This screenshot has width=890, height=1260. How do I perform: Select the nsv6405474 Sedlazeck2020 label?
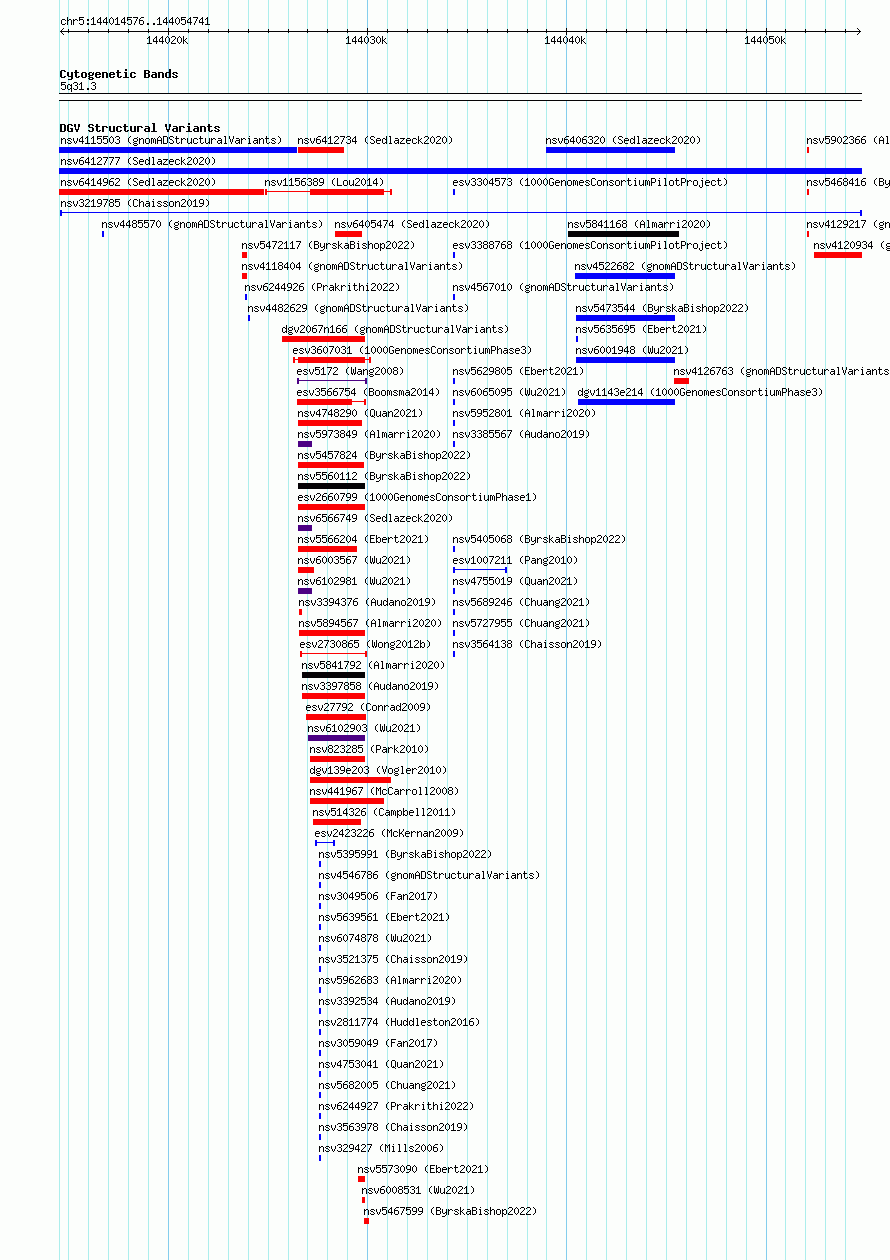pyautogui.click(x=412, y=224)
